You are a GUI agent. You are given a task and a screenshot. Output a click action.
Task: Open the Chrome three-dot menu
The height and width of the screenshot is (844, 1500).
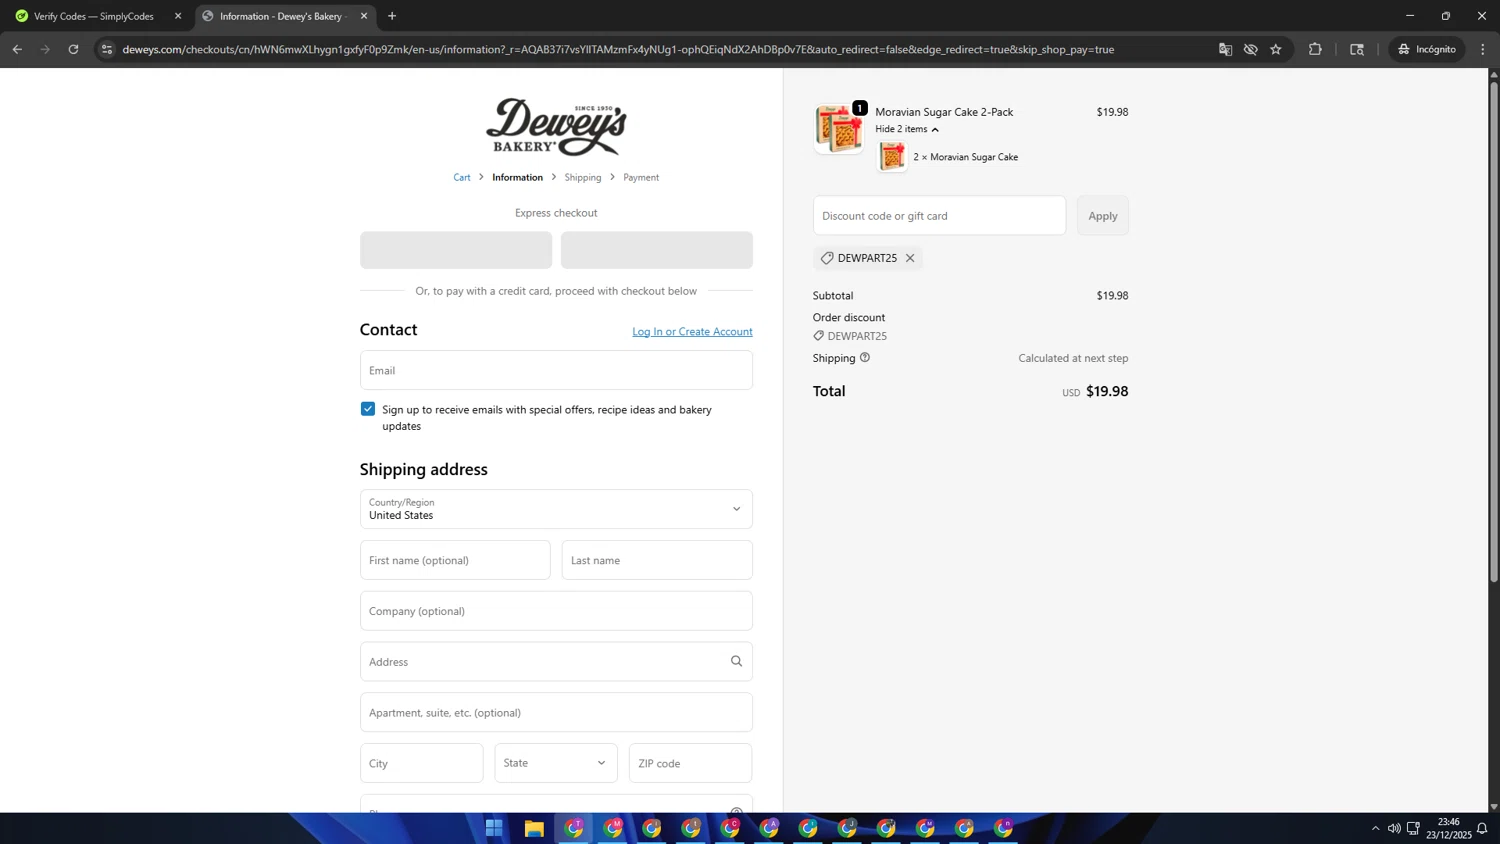1483,49
